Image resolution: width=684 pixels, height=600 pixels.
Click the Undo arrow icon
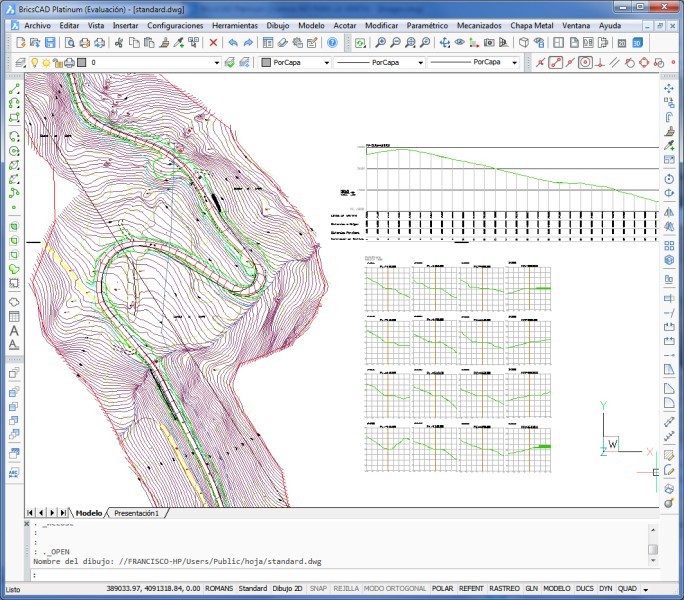232,43
